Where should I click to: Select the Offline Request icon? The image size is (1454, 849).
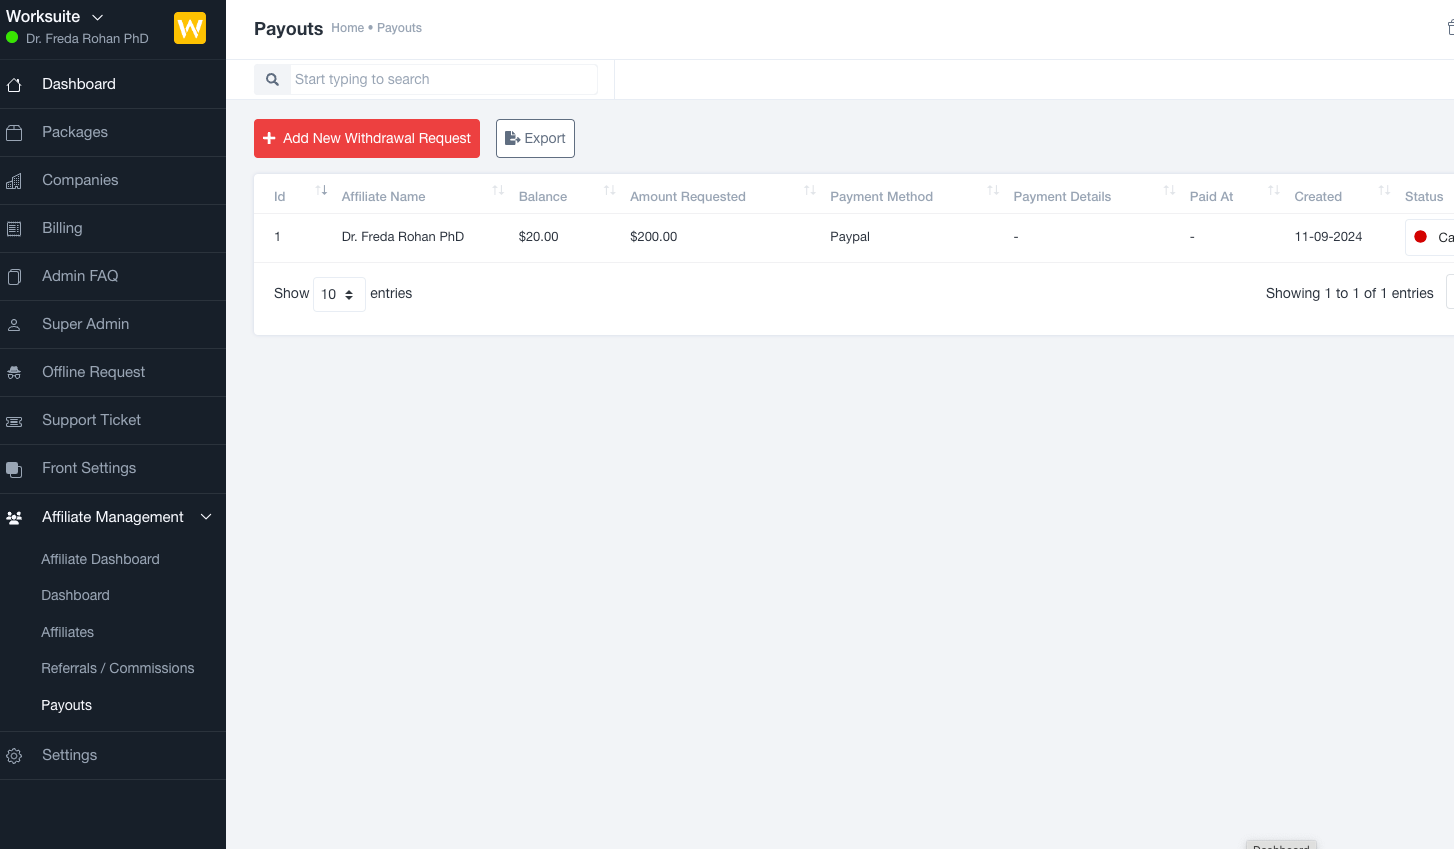pyautogui.click(x=13, y=372)
